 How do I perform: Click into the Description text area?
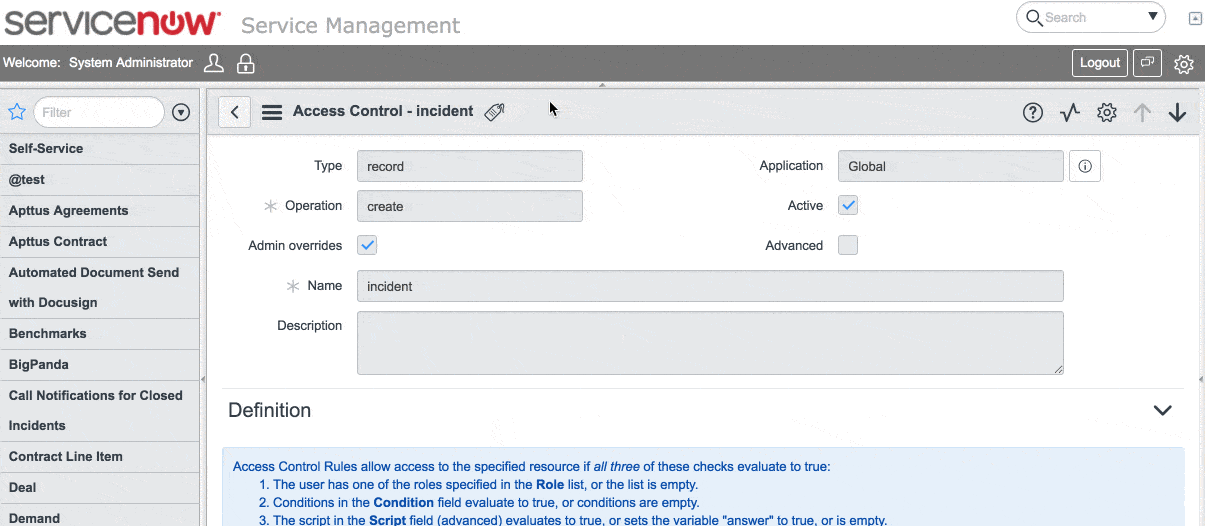[x=709, y=343]
